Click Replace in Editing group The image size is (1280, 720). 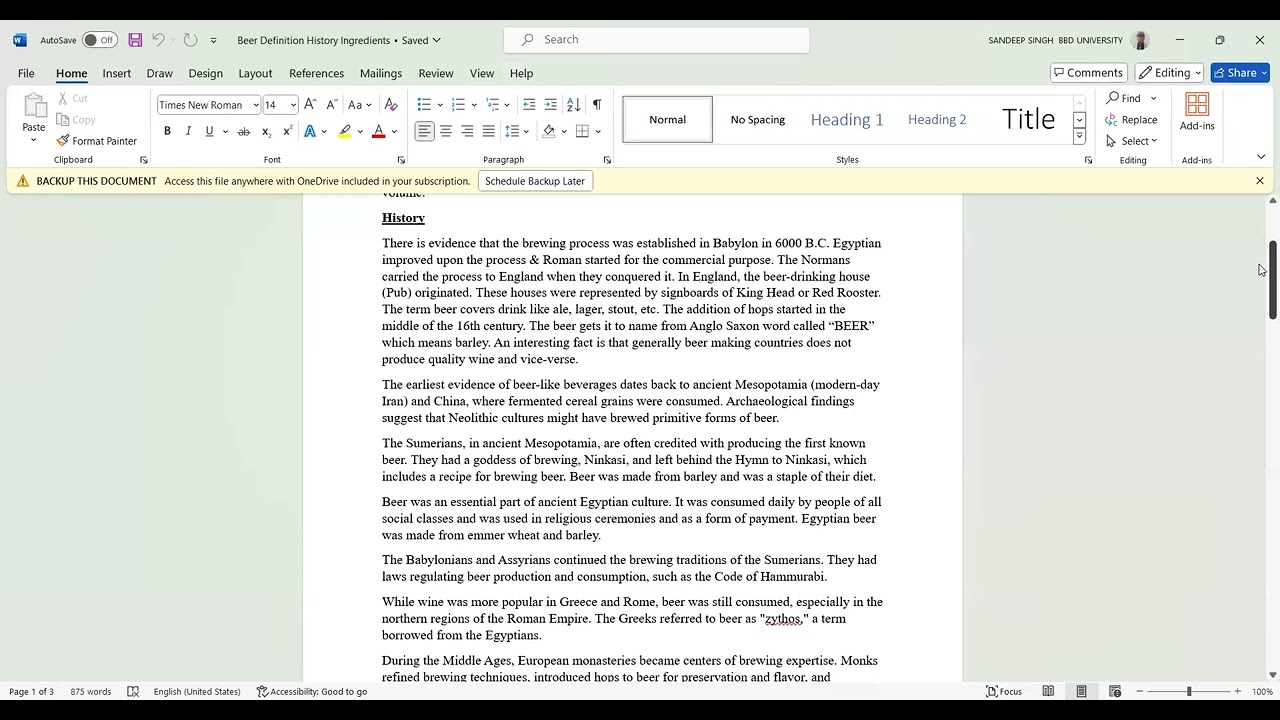pos(1131,120)
